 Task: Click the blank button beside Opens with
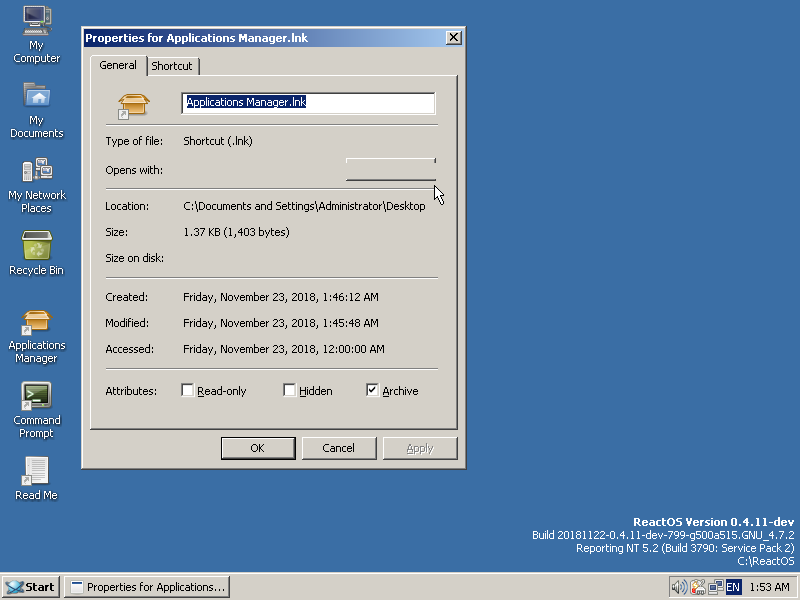click(391, 169)
